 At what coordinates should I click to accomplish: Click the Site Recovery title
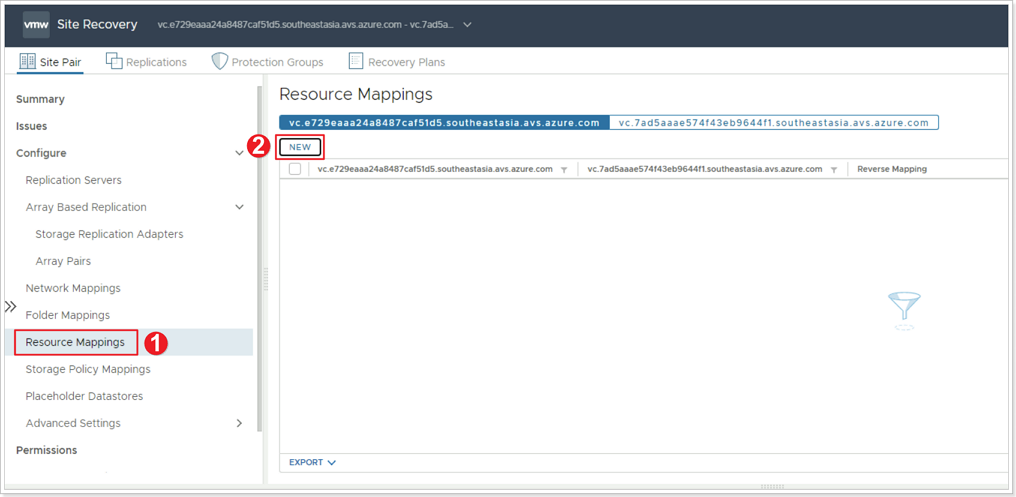pos(97,25)
